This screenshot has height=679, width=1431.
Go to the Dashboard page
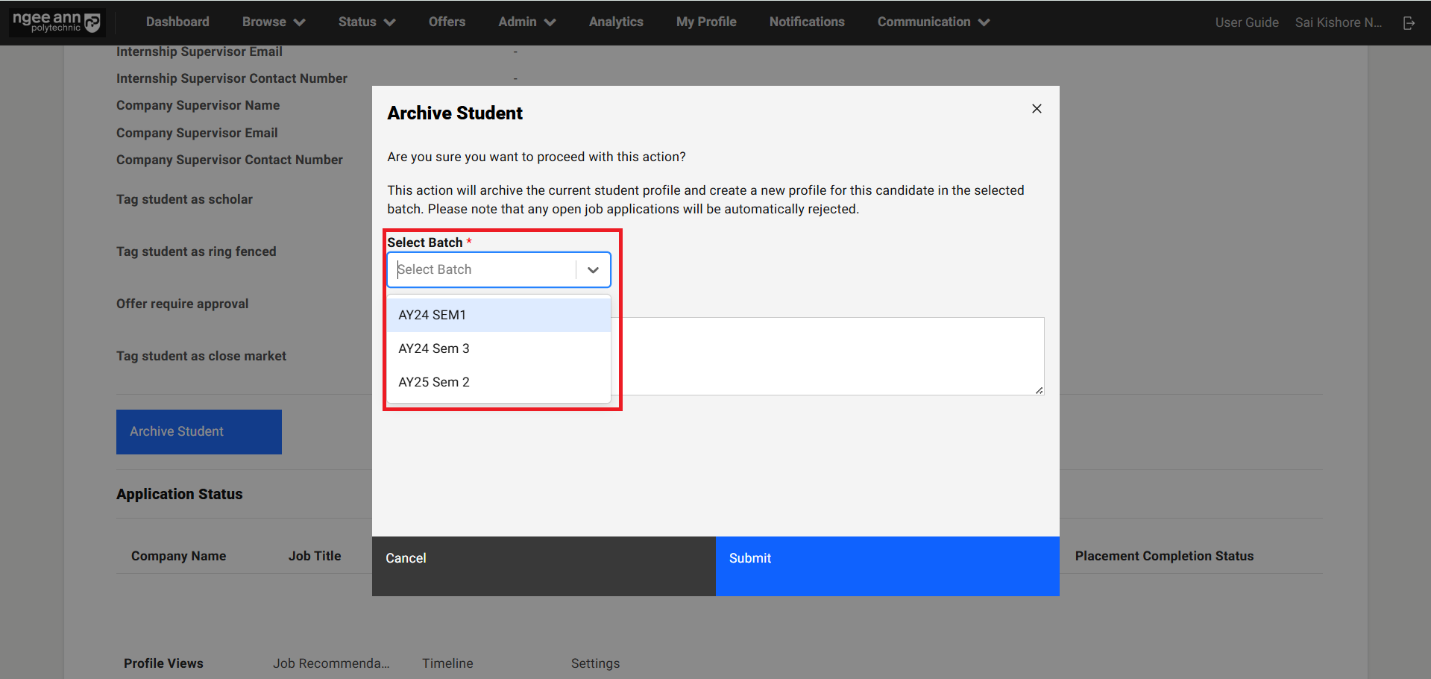[x=177, y=20]
